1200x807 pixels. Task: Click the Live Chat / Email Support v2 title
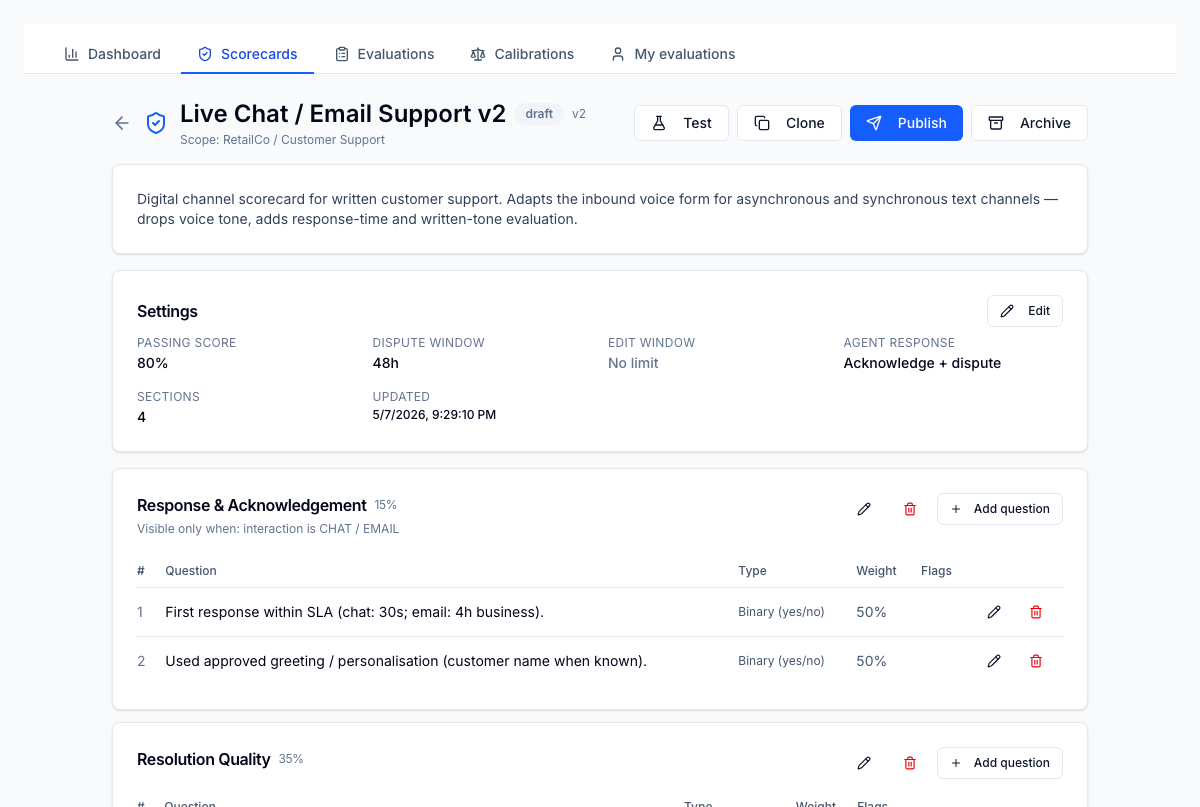[343, 114]
